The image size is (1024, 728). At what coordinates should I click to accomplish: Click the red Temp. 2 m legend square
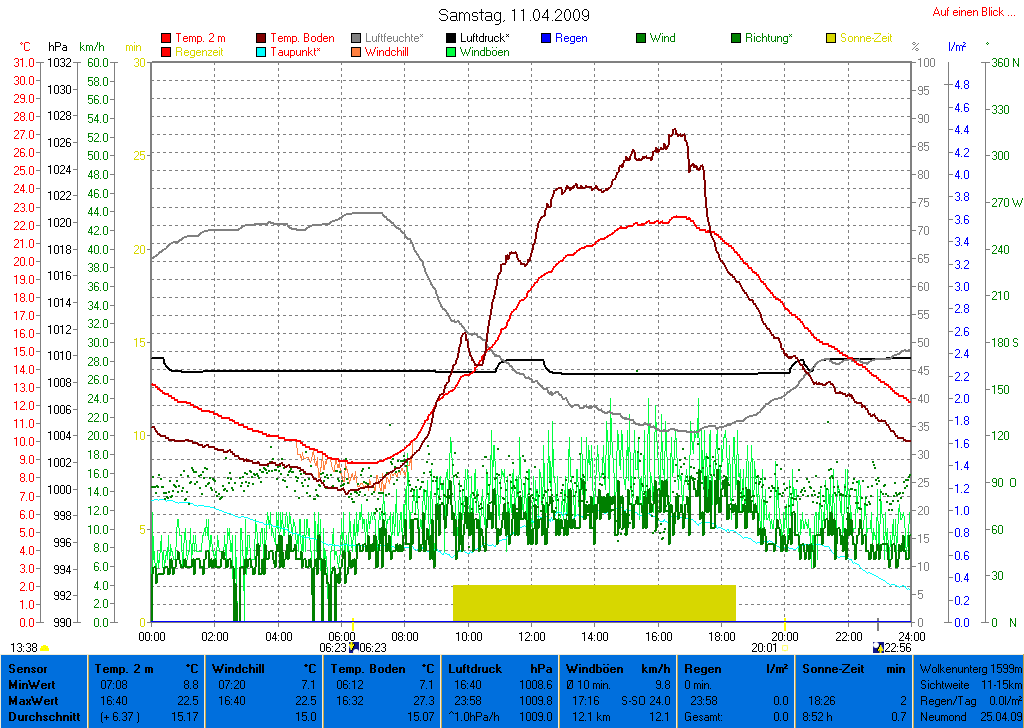coord(166,38)
